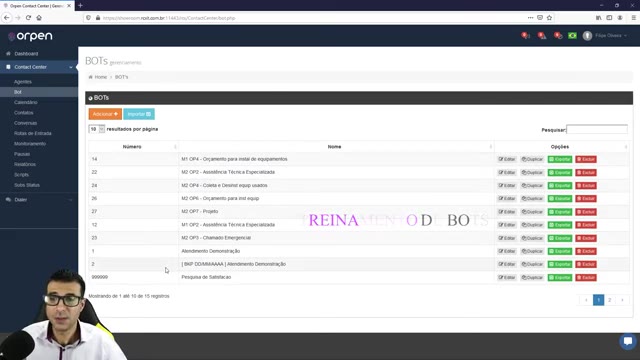Expand the Dialer menu

[39, 200]
